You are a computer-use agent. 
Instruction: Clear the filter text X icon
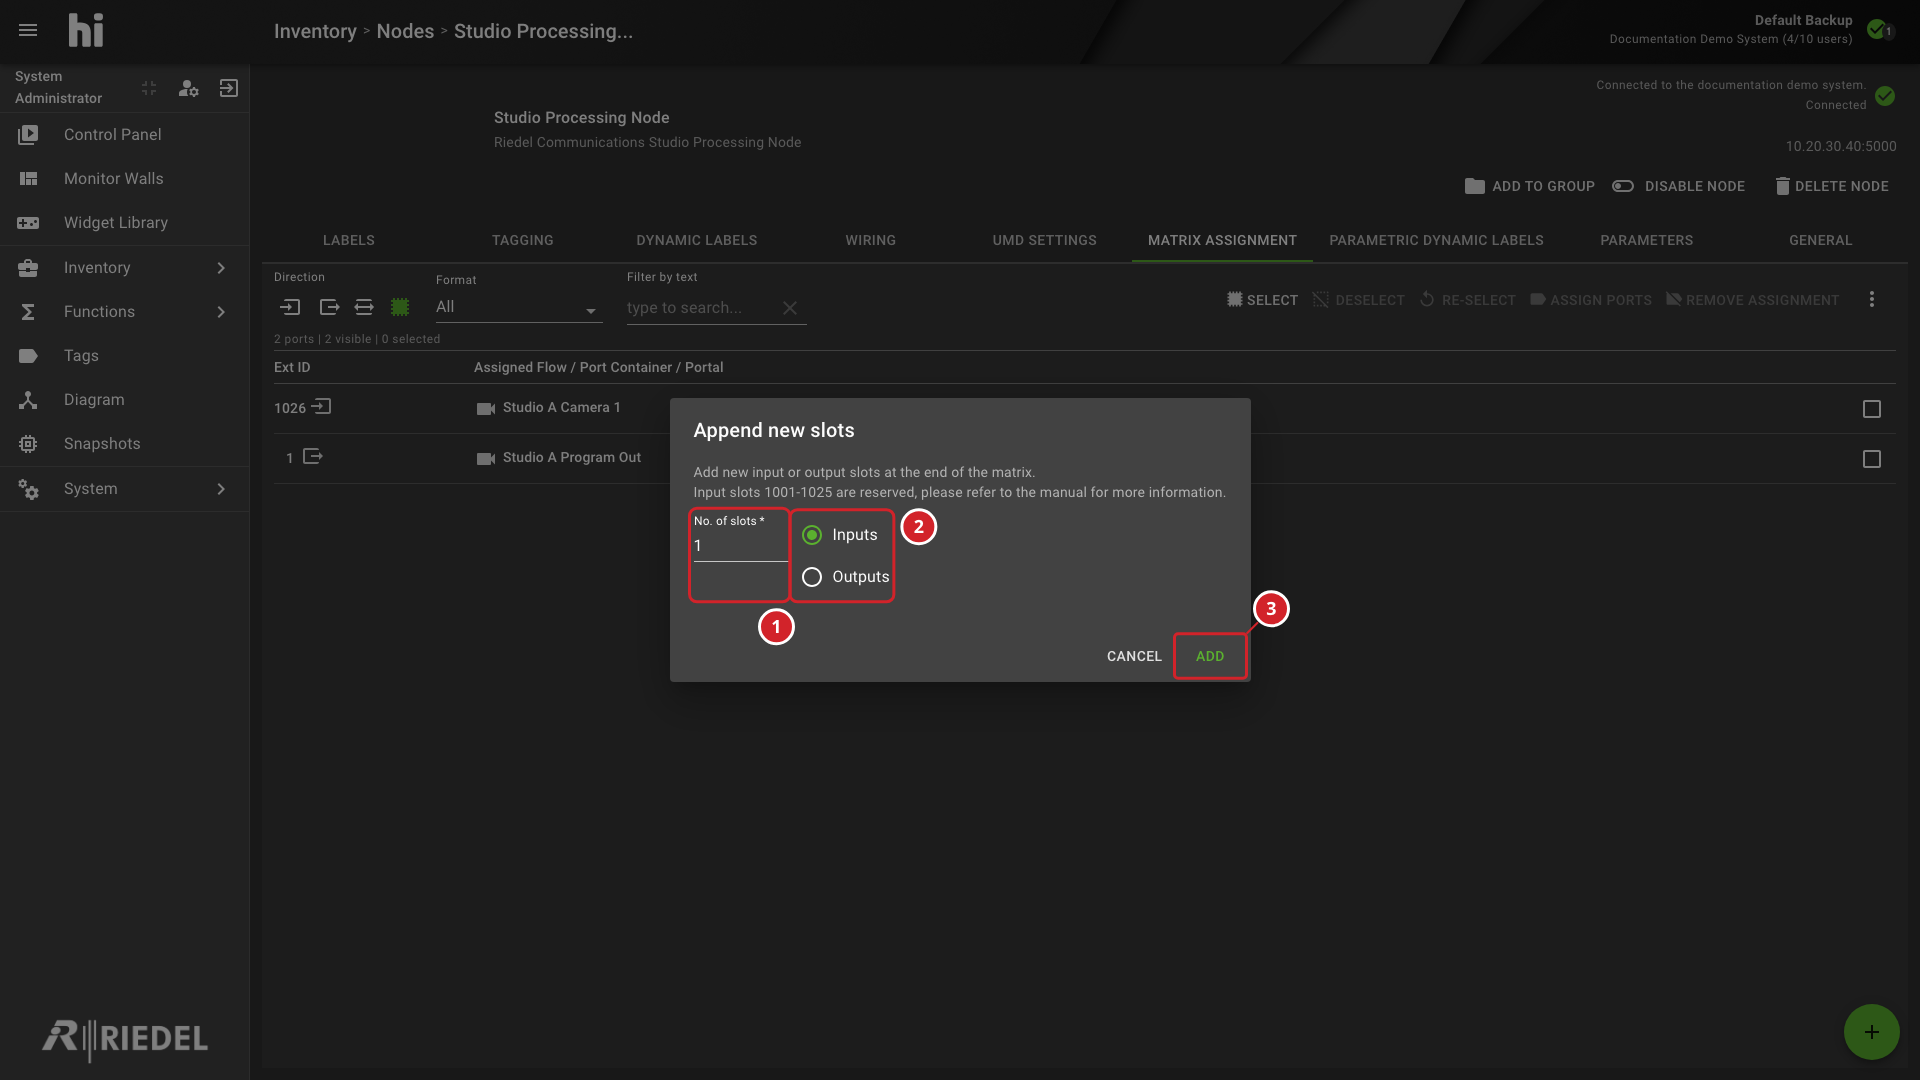[x=790, y=308]
